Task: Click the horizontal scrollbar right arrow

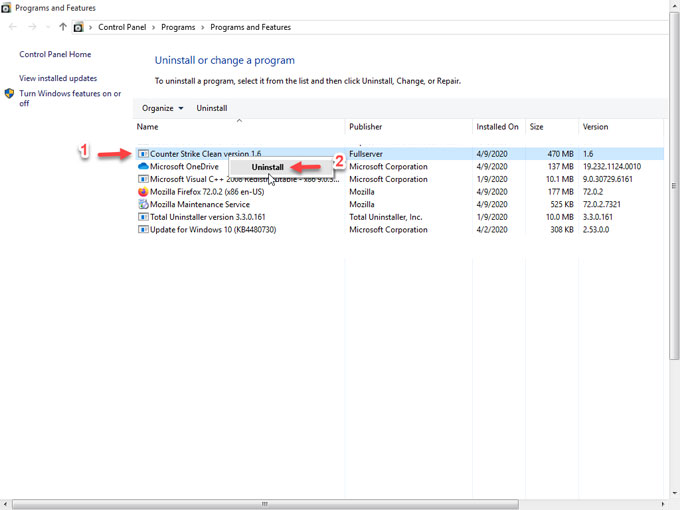Action: coord(662,504)
